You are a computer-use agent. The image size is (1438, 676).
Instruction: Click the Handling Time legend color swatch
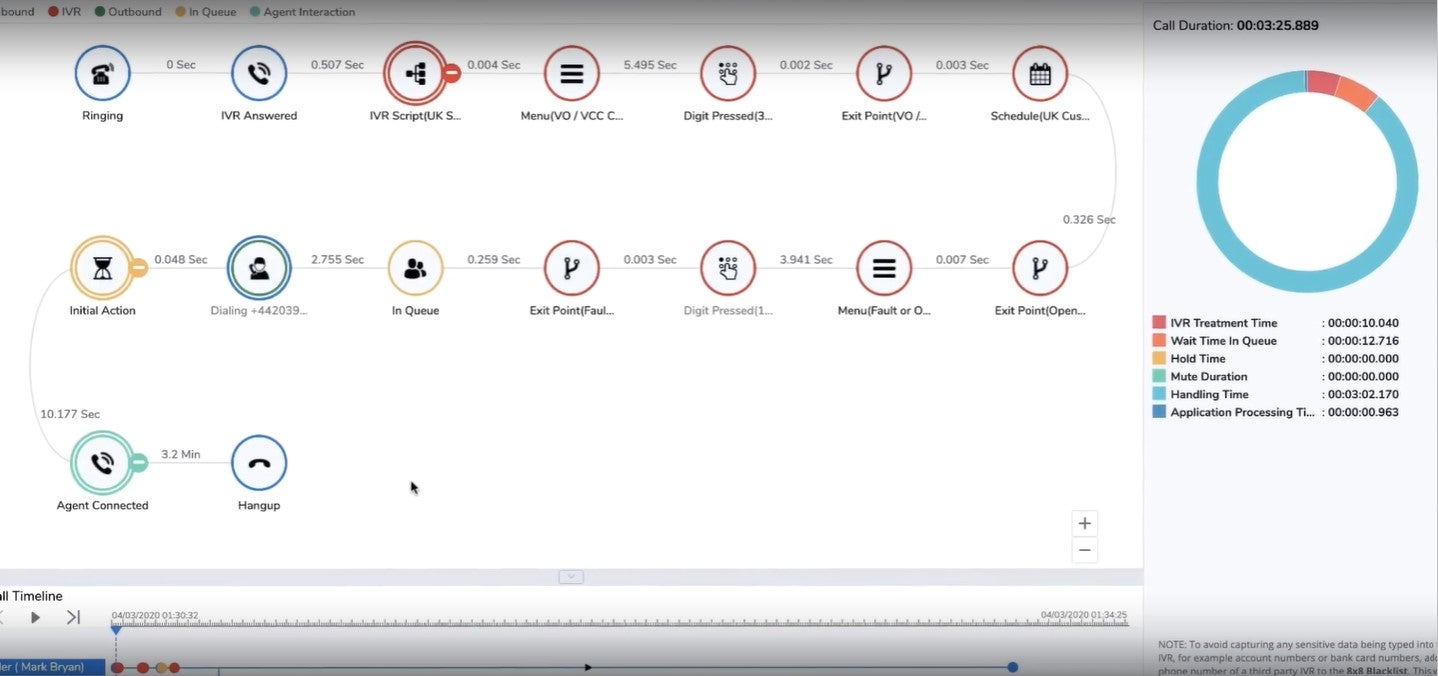tap(1159, 394)
